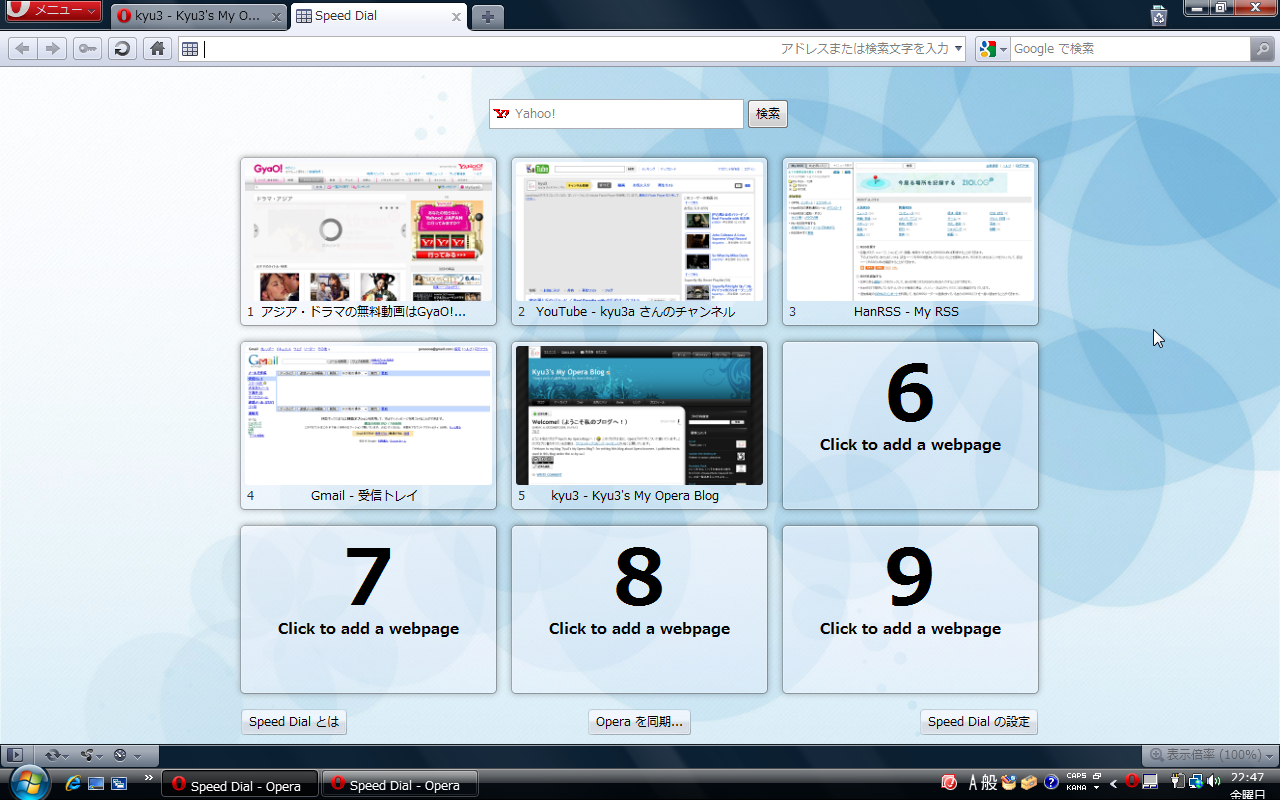The image size is (1280, 800).
Task: Click the Speed Dial grid icon in address bar
Action: (190, 49)
